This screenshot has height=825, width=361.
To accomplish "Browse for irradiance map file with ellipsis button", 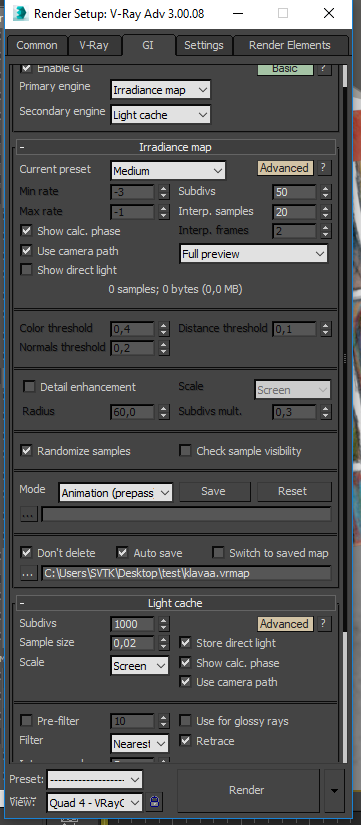I will click(28, 515).
